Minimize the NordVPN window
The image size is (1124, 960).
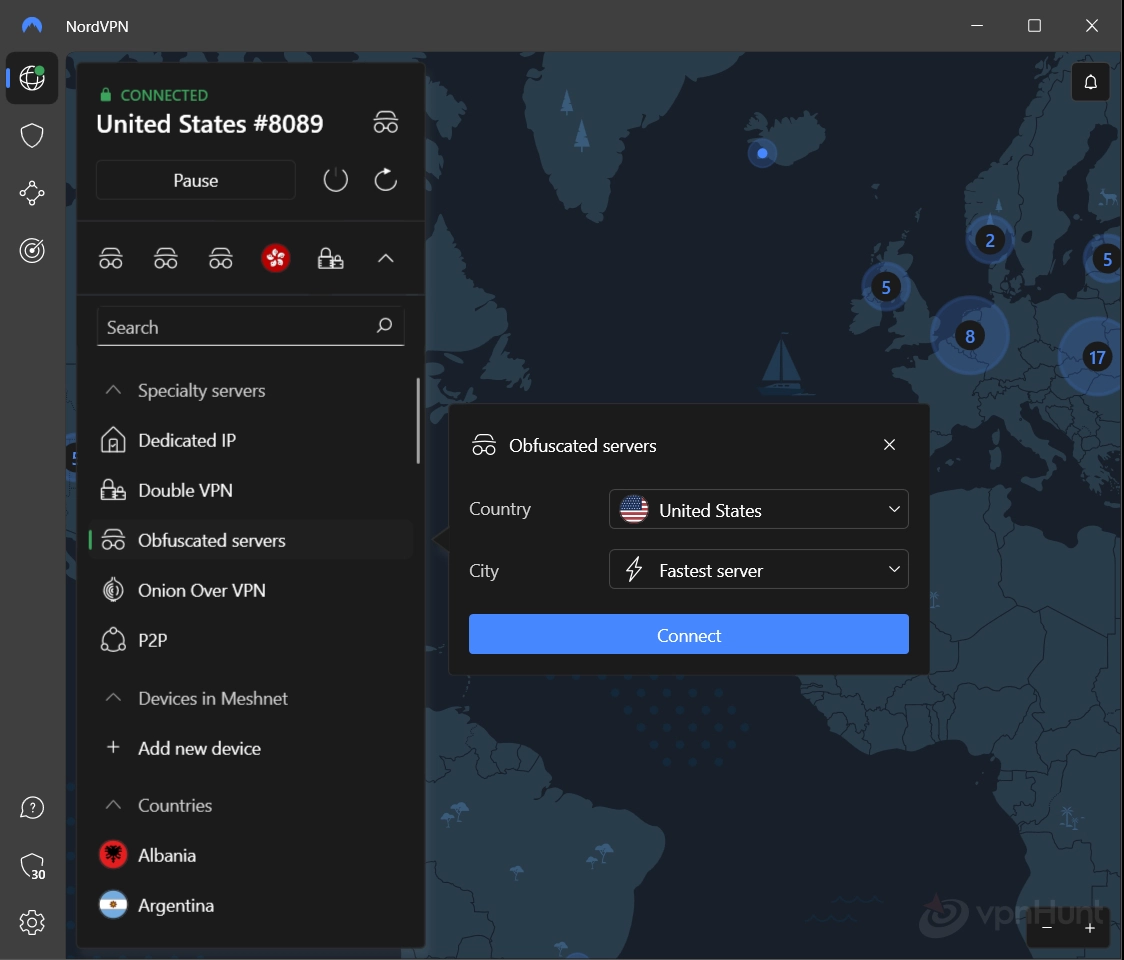(977, 26)
